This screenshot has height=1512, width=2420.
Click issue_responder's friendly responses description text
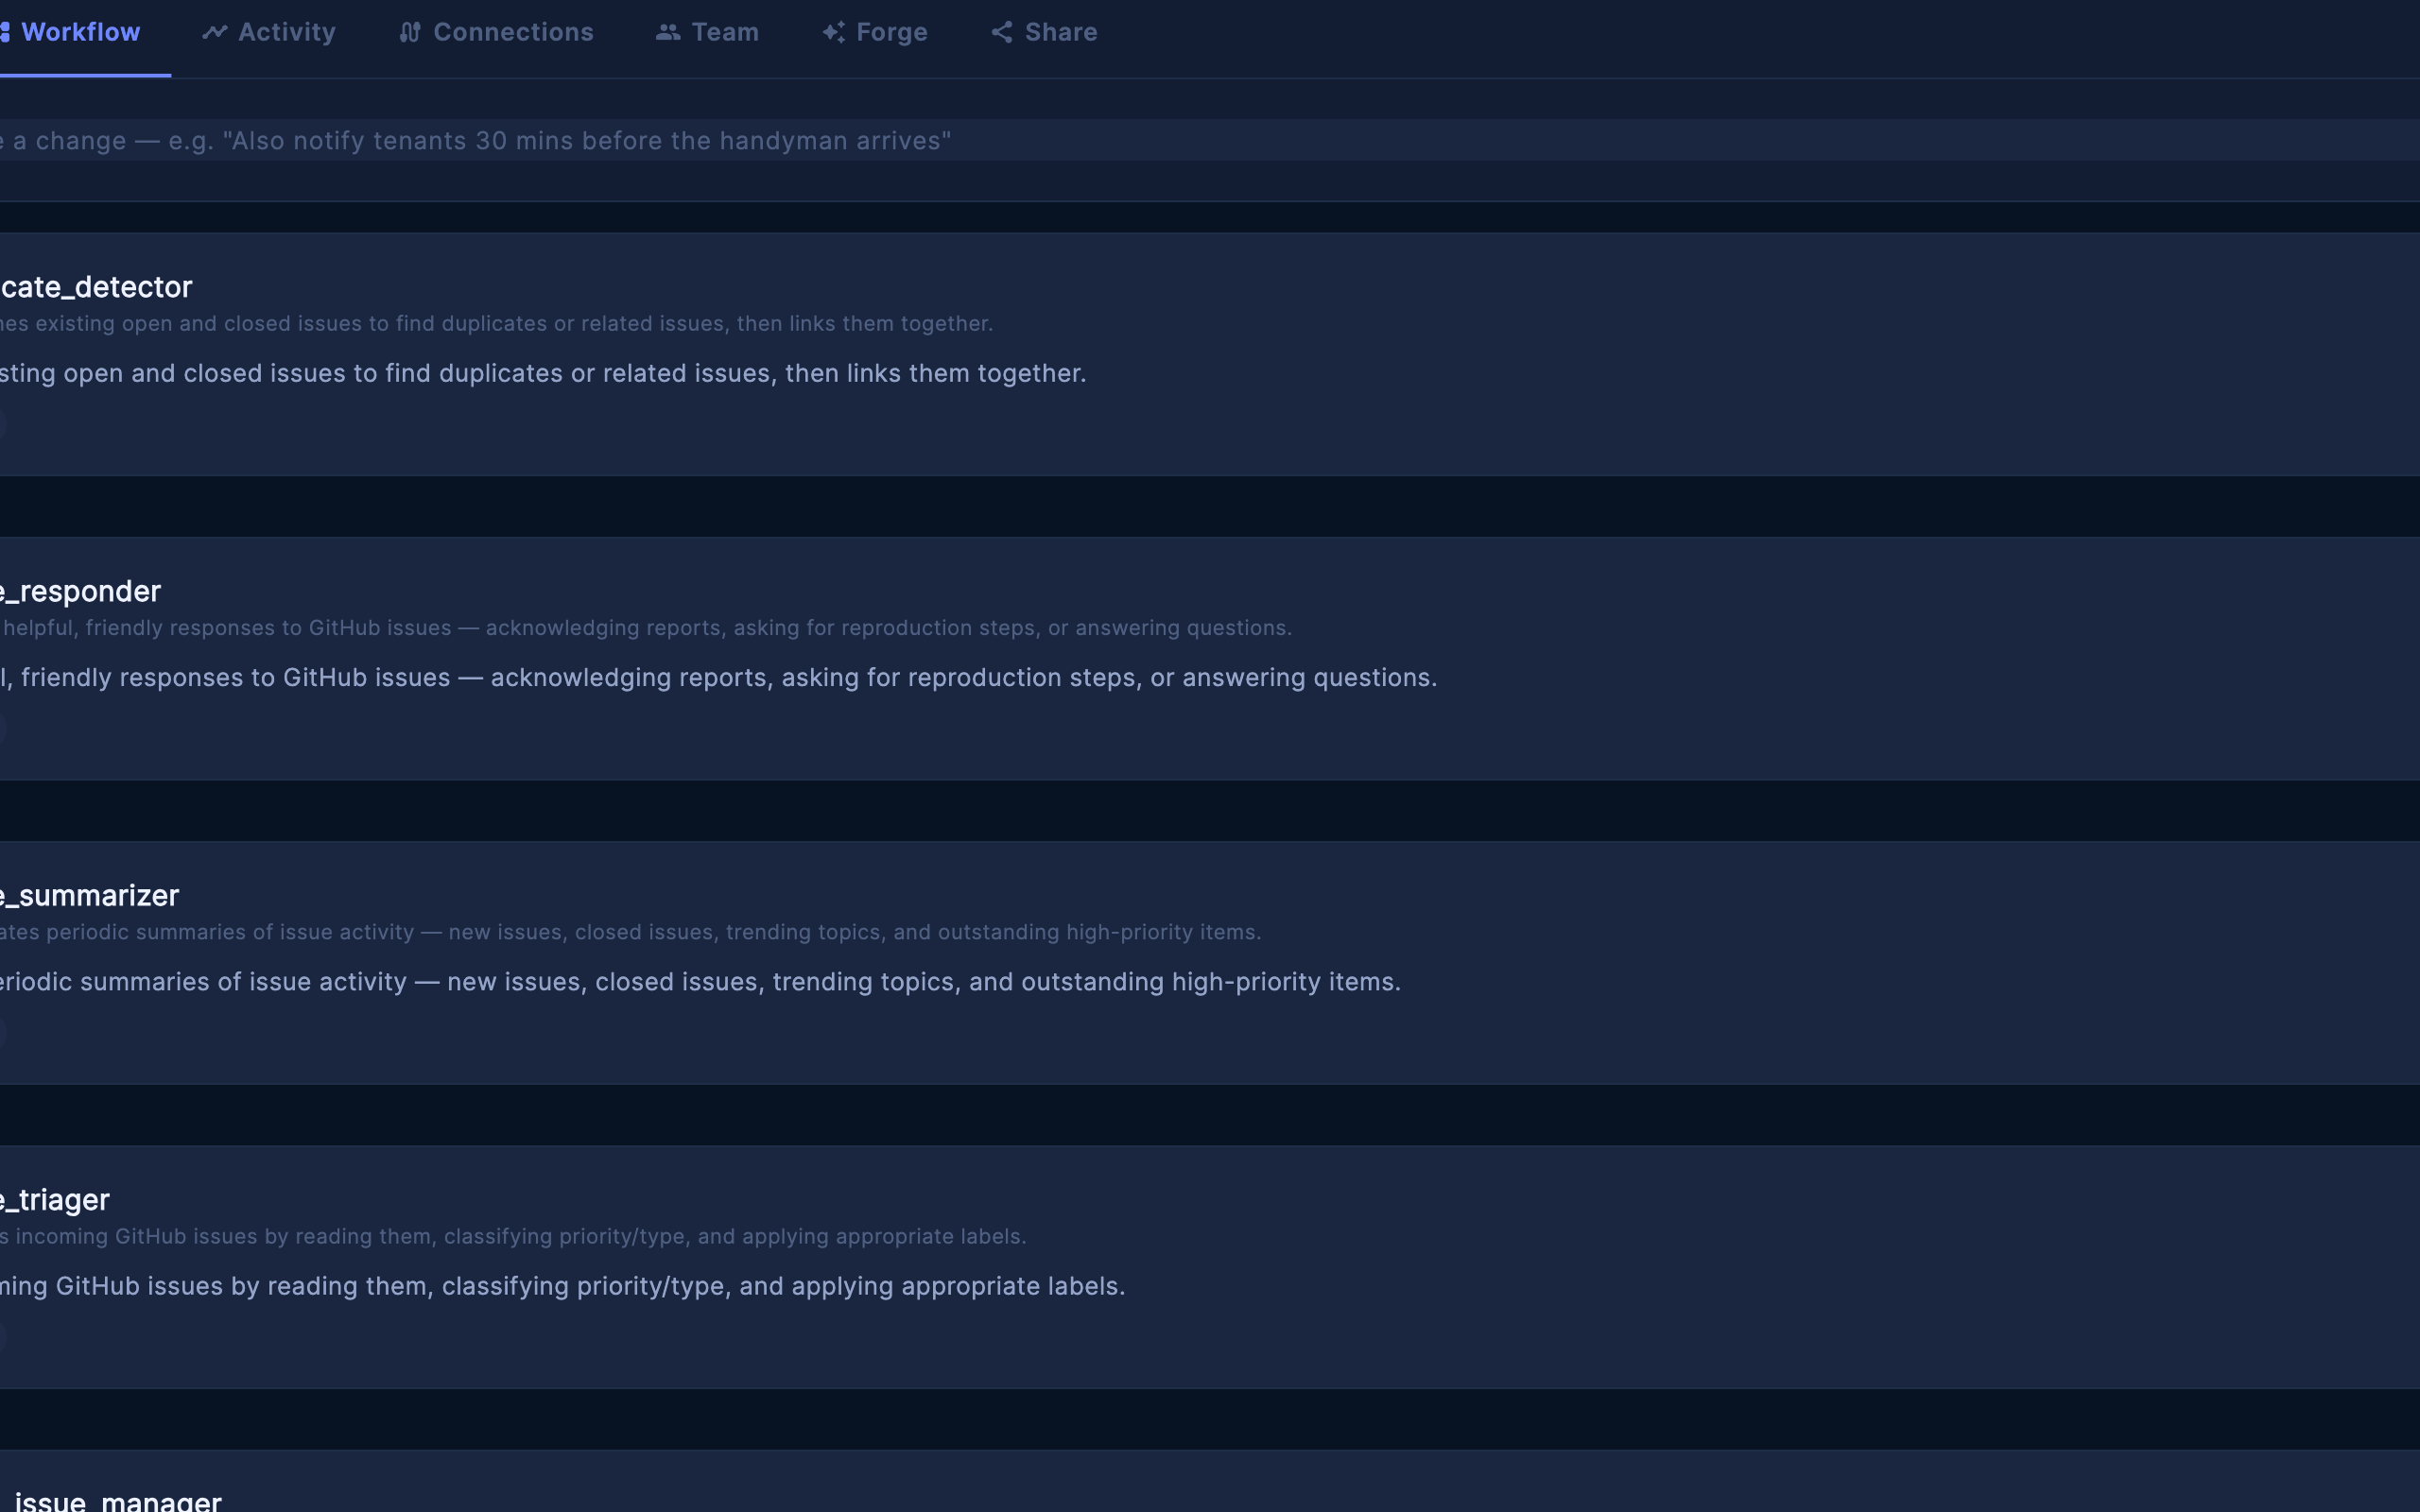pyautogui.click(x=720, y=677)
